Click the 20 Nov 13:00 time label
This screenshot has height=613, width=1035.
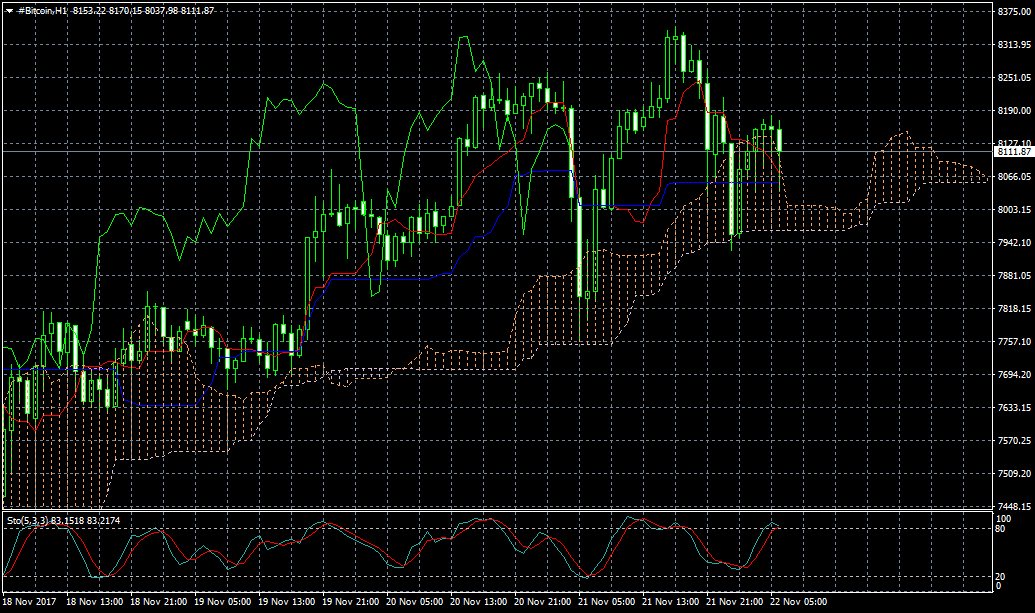click(x=478, y=603)
